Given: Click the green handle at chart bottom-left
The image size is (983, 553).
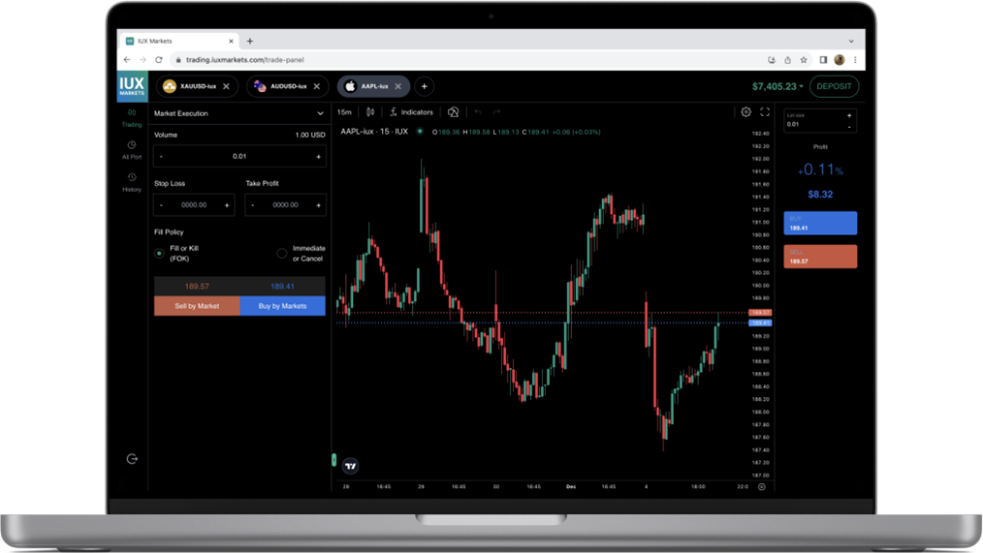Looking at the screenshot, I should [x=334, y=460].
